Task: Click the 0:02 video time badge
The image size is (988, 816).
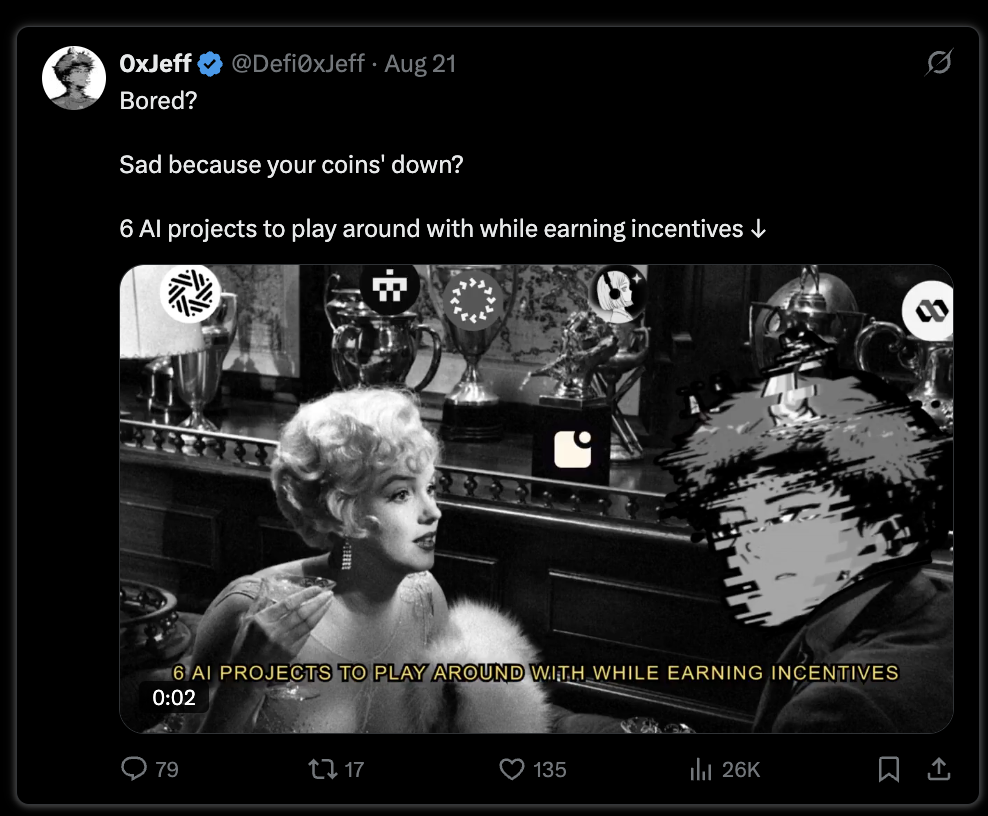Action: 174,698
